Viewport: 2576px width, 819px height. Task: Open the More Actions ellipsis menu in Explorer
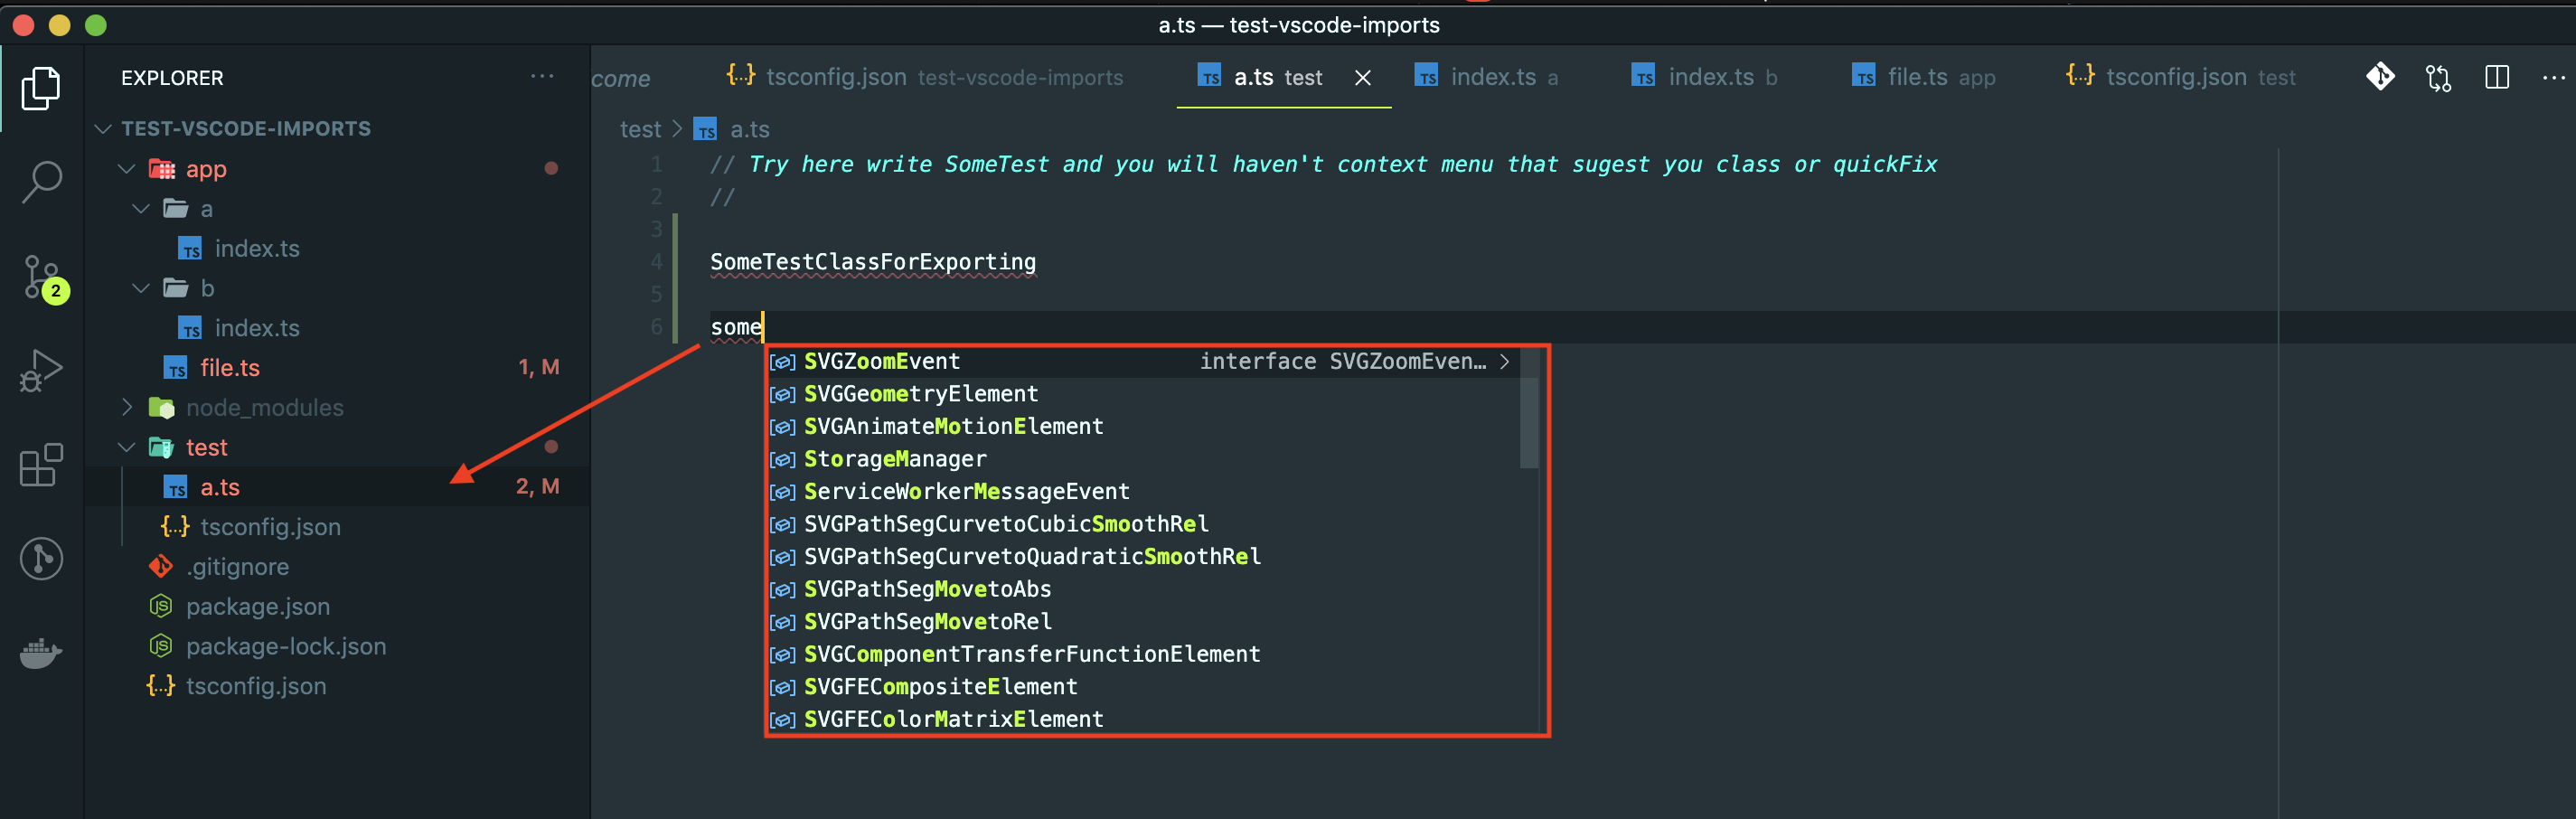point(541,77)
